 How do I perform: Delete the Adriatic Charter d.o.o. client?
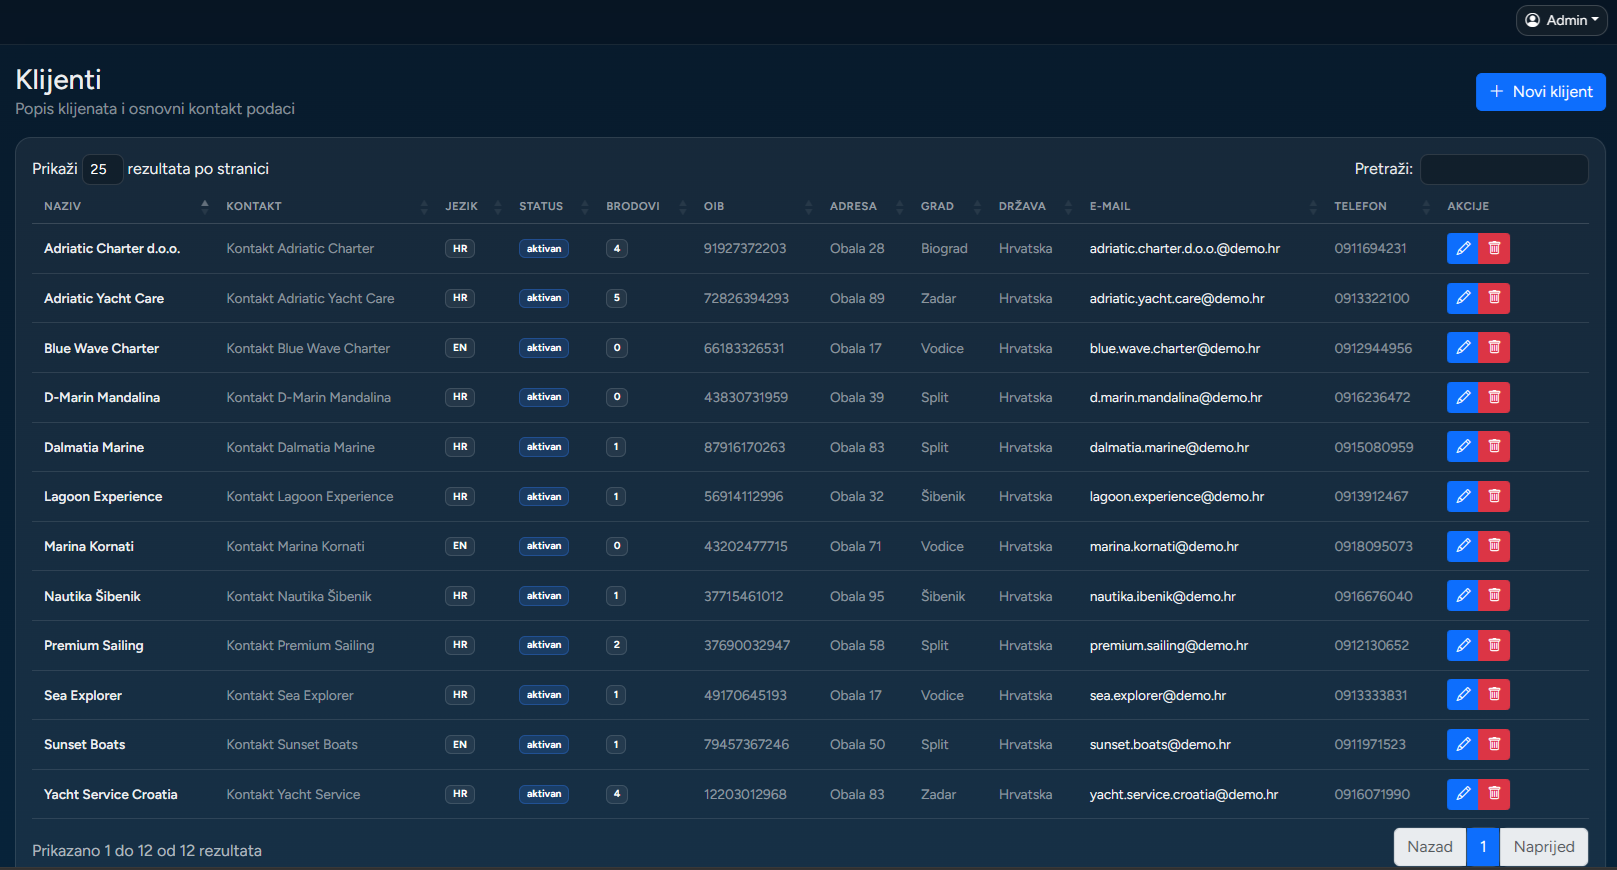[1494, 248]
